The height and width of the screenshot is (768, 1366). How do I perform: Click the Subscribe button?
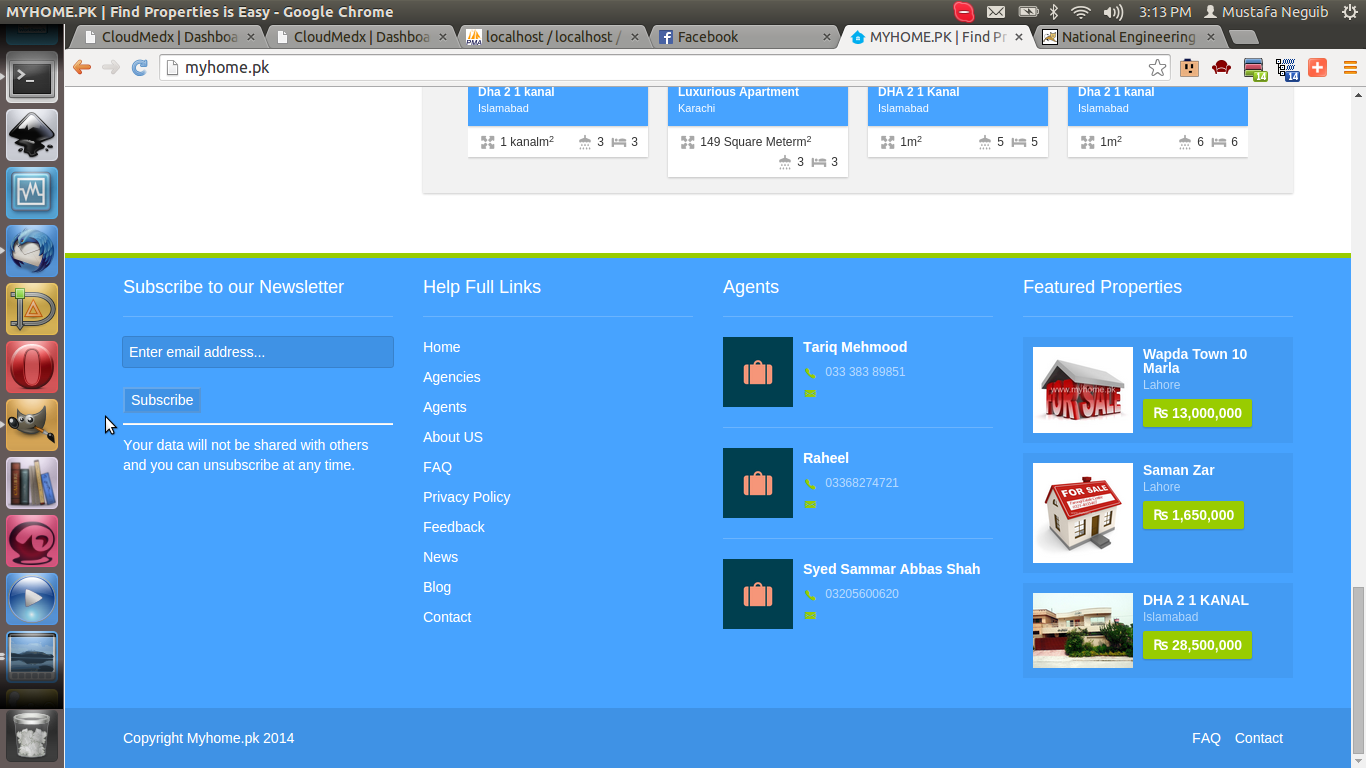162,400
